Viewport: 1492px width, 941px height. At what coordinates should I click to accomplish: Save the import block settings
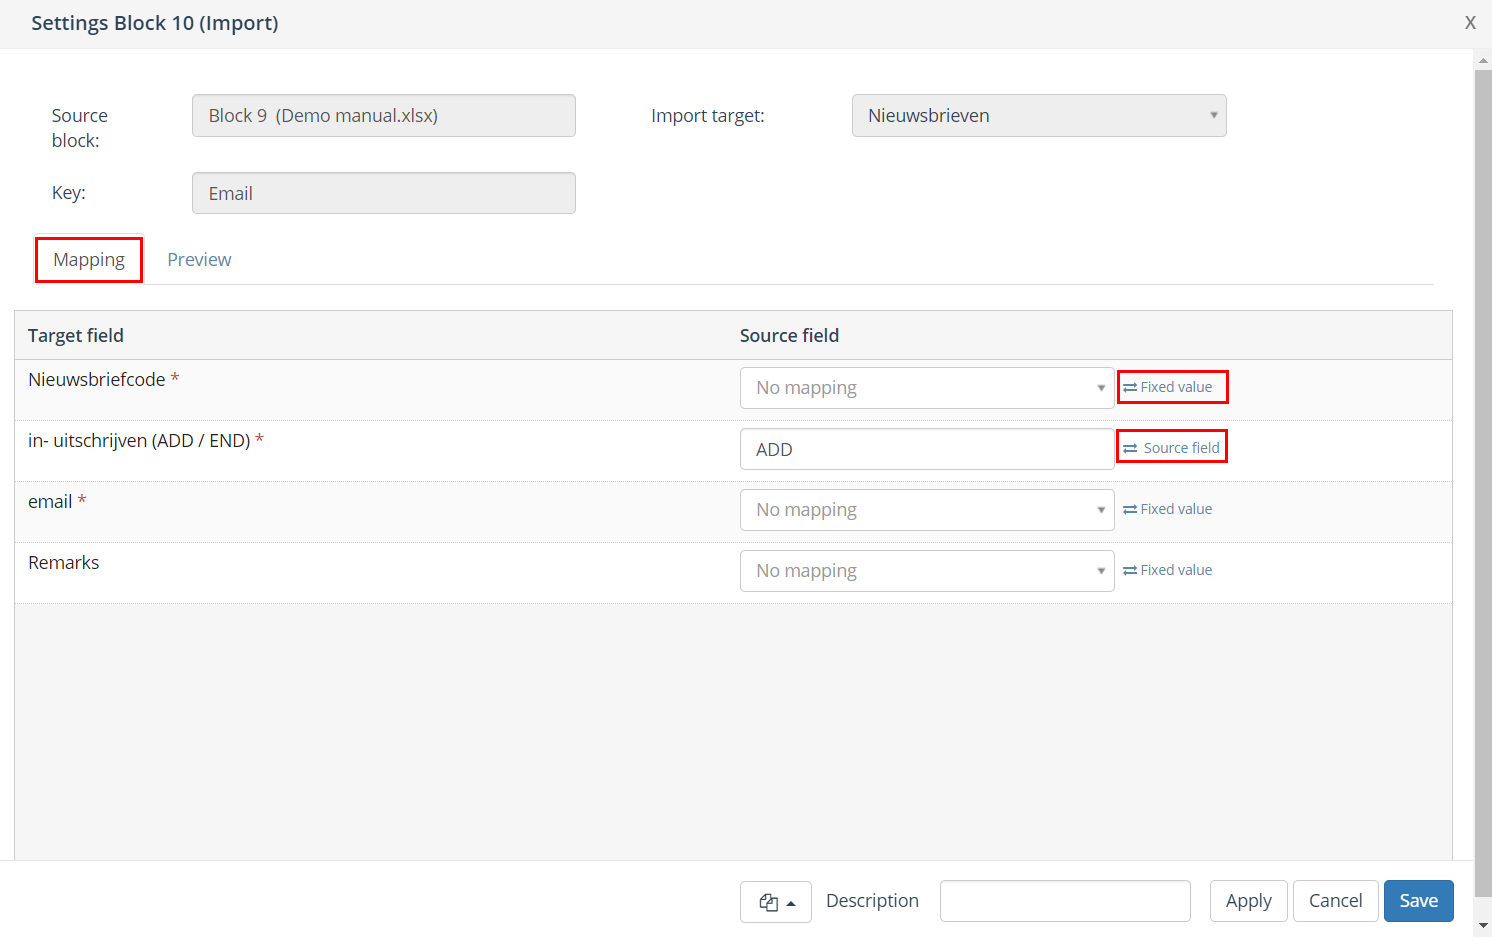(1418, 901)
